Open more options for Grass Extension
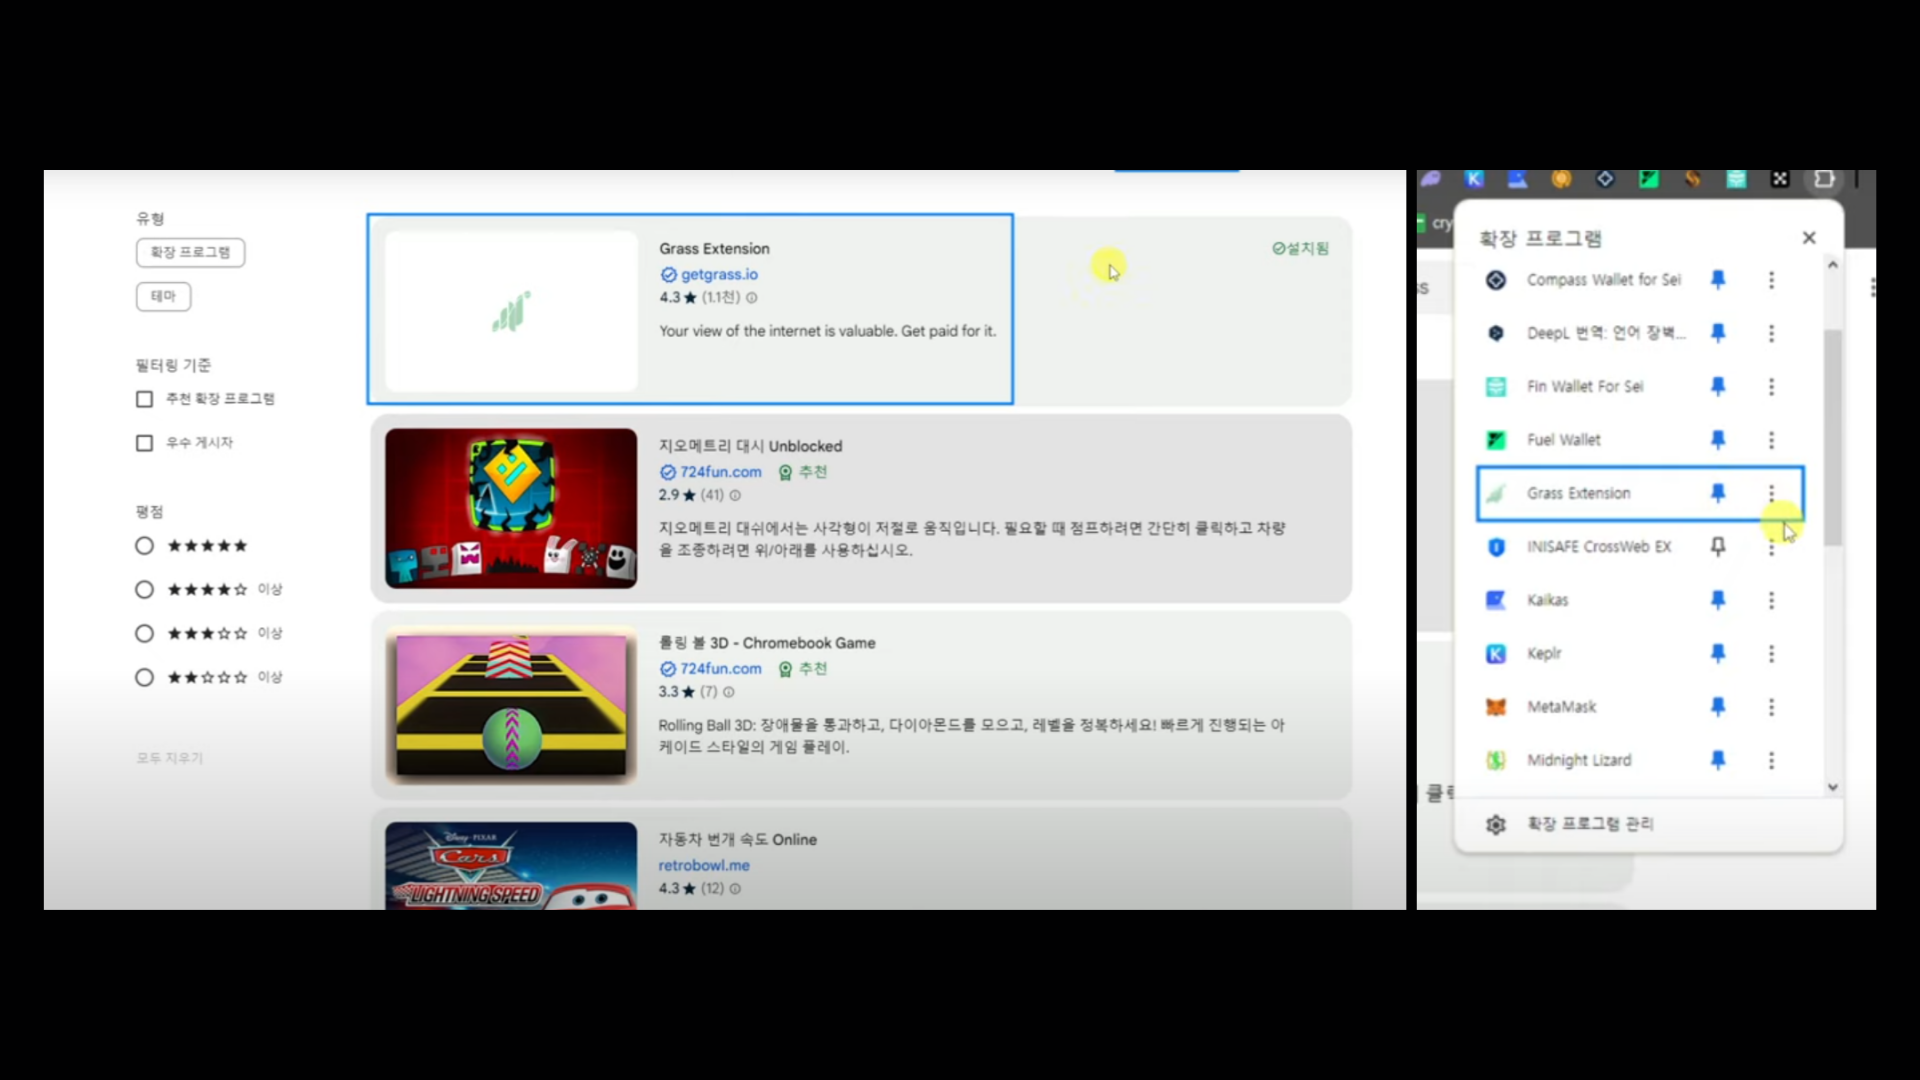Viewport: 1920px width, 1080px height. [1771, 493]
